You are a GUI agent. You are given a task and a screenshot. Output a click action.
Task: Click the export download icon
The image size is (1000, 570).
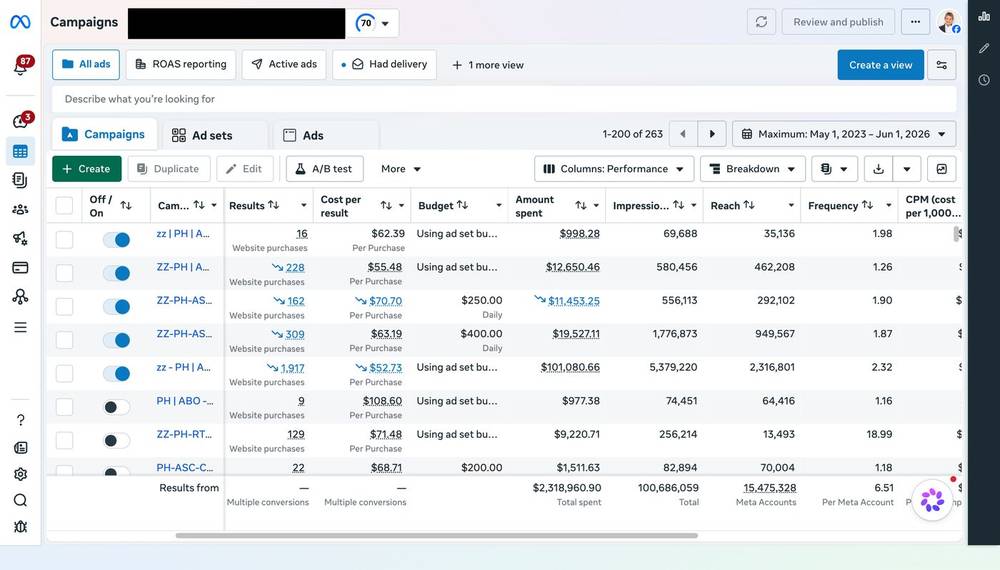[x=878, y=169]
